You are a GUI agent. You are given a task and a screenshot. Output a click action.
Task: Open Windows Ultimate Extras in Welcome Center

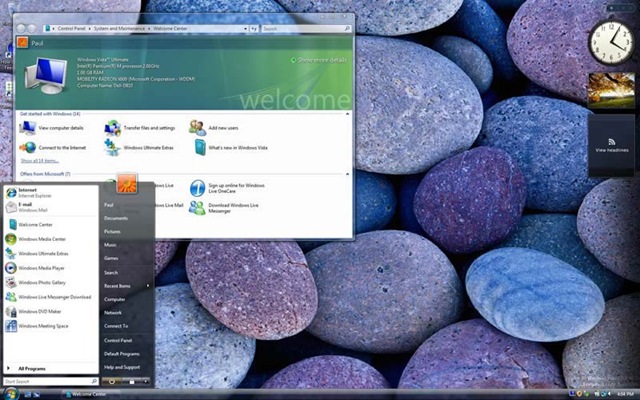[x=139, y=148]
